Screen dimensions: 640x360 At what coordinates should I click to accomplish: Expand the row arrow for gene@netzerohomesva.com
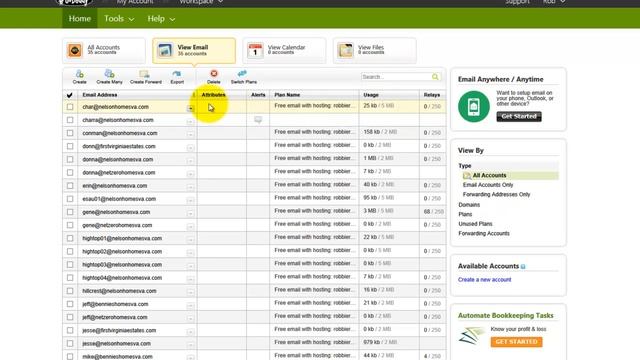190,227
